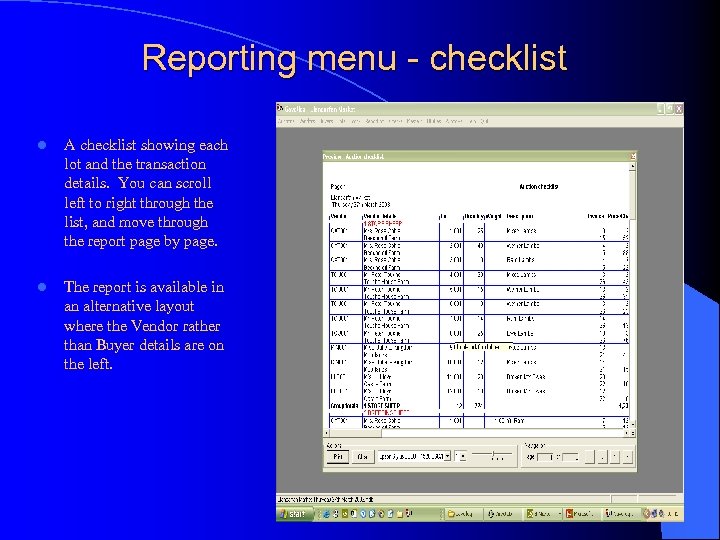Minimize the main application window
The height and width of the screenshot is (540, 720).
pos(661,109)
